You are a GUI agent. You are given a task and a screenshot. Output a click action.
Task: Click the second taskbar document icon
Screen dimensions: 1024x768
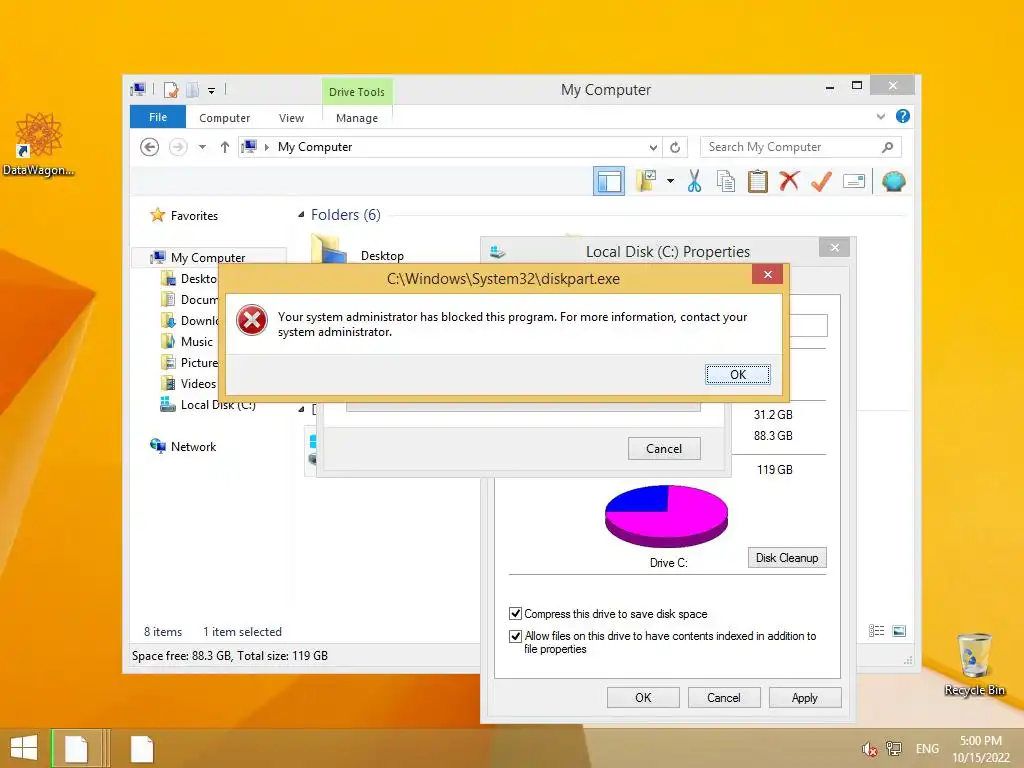pos(142,748)
